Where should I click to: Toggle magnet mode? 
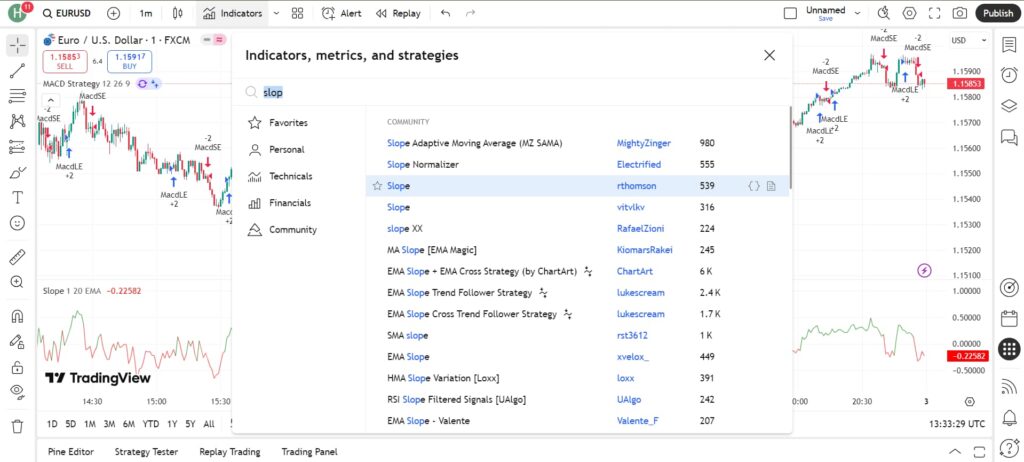18,317
